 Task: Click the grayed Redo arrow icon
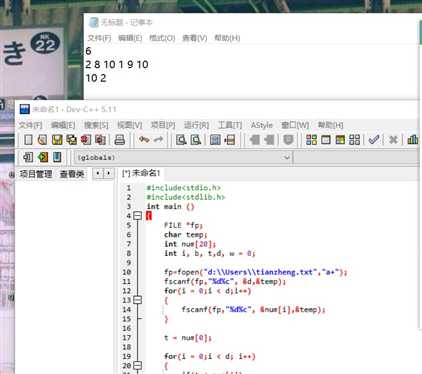(x=158, y=140)
